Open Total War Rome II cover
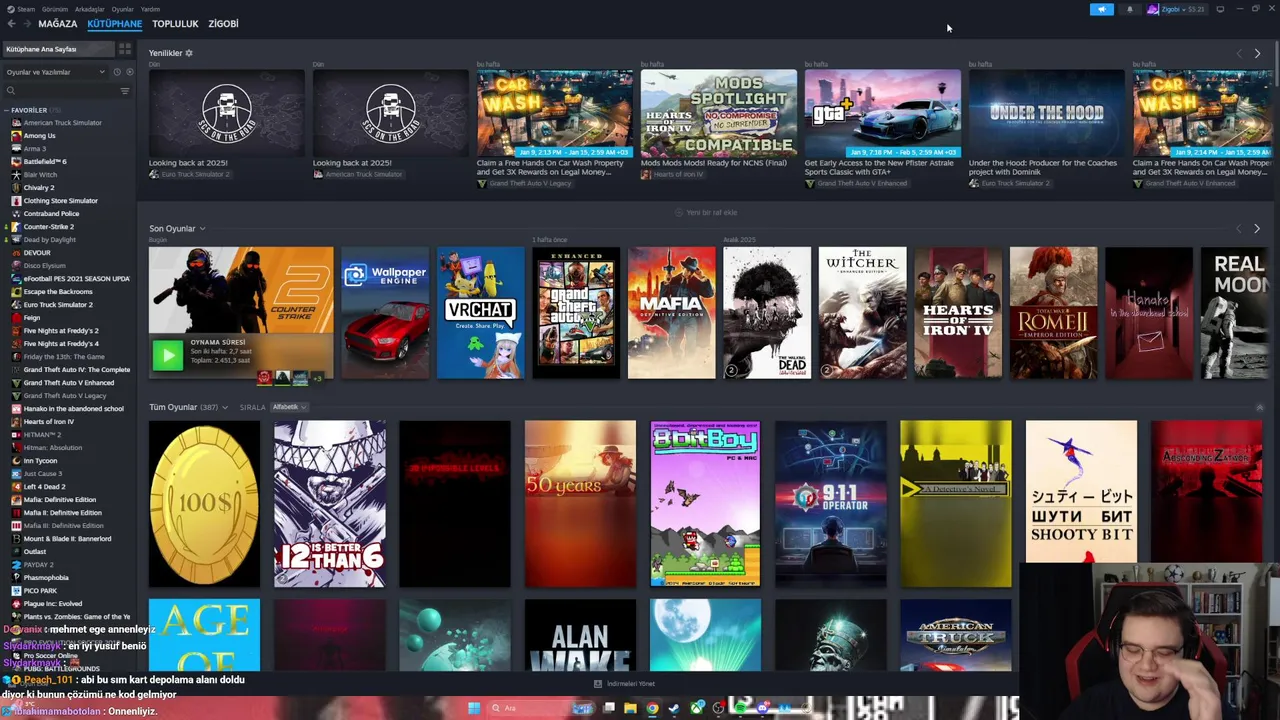 click(1053, 313)
